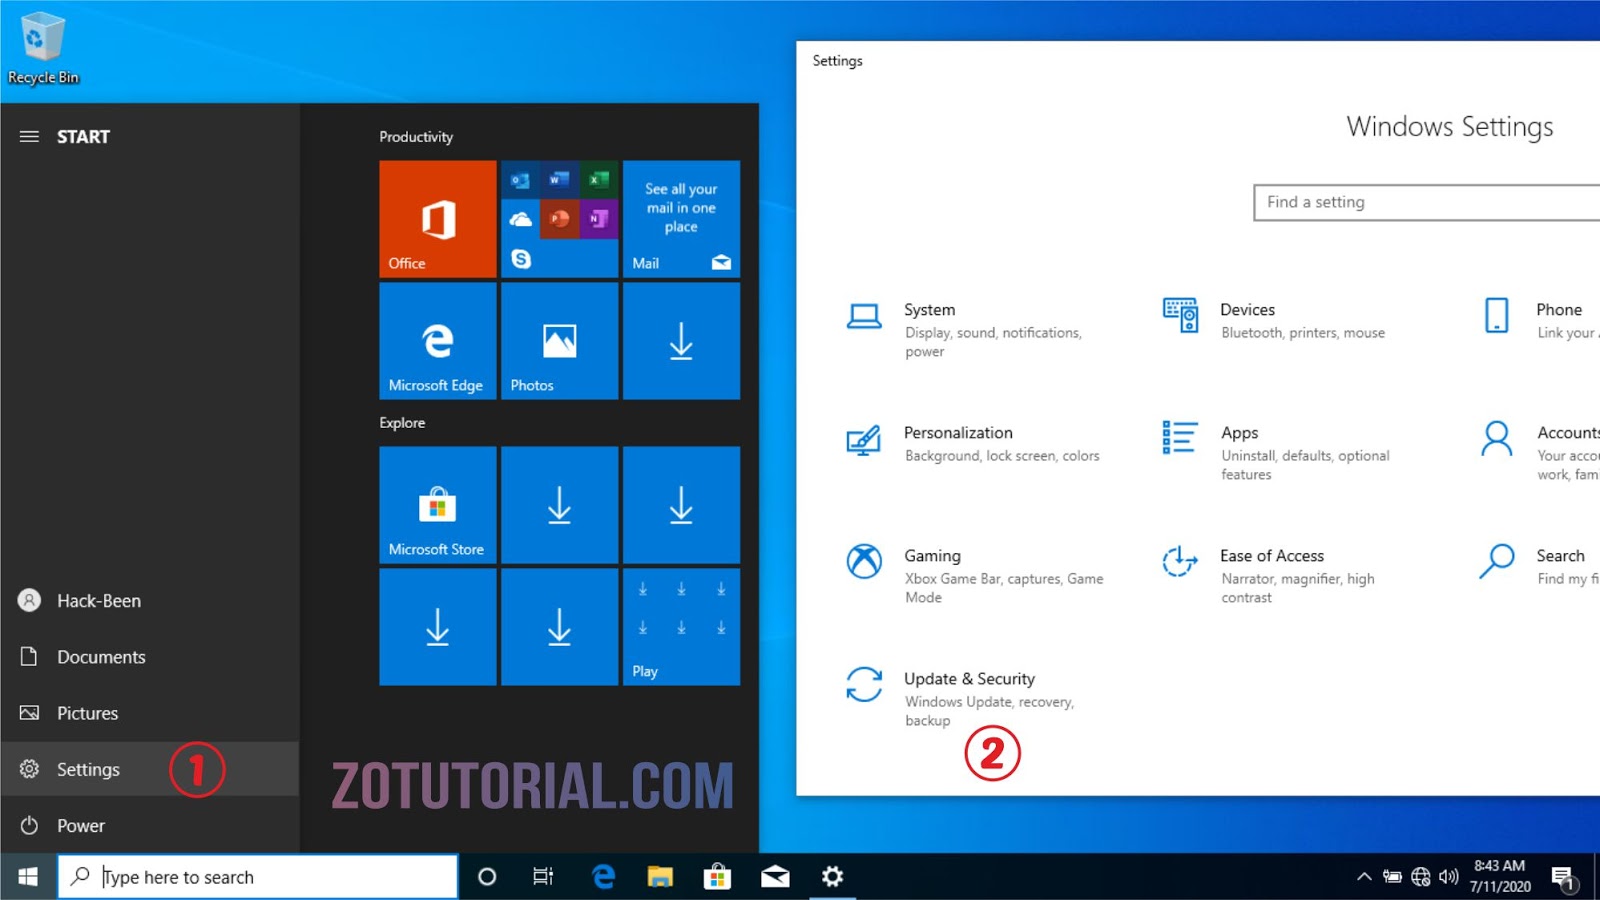
Task: Switch to Settings app on the taskbar
Action: 832,877
